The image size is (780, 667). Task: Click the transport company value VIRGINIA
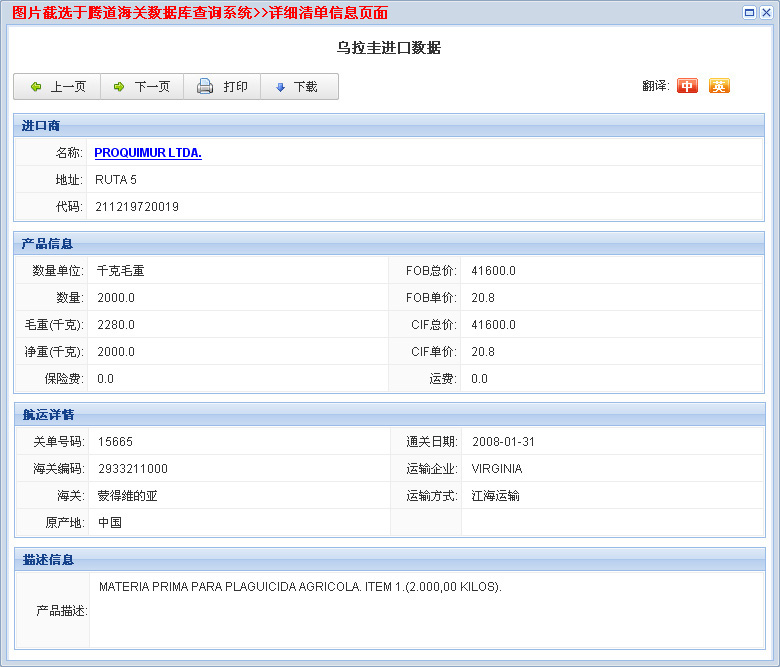coord(497,469)
